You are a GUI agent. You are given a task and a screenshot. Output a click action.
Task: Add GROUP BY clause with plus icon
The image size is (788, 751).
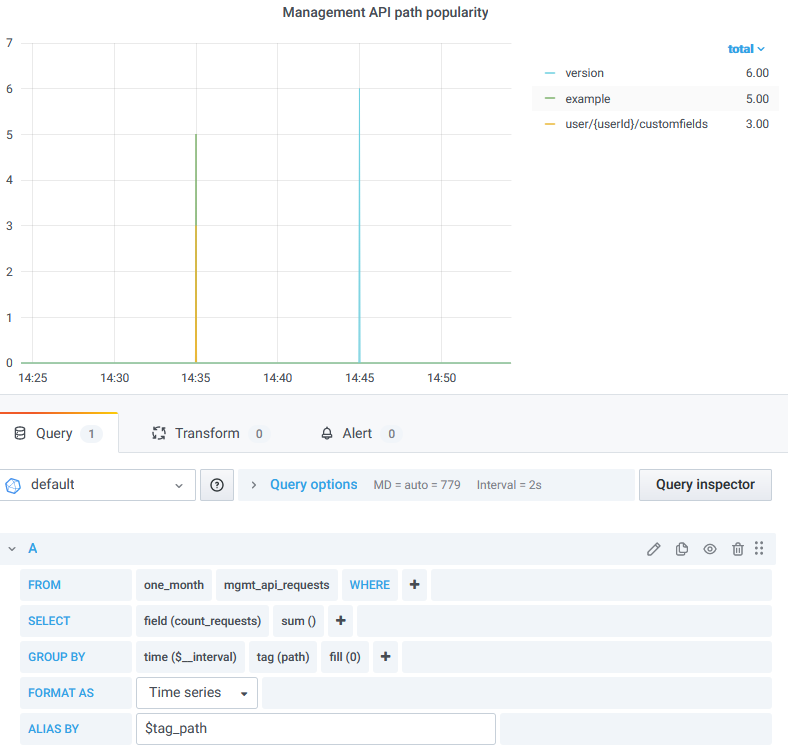coord(385,657)
